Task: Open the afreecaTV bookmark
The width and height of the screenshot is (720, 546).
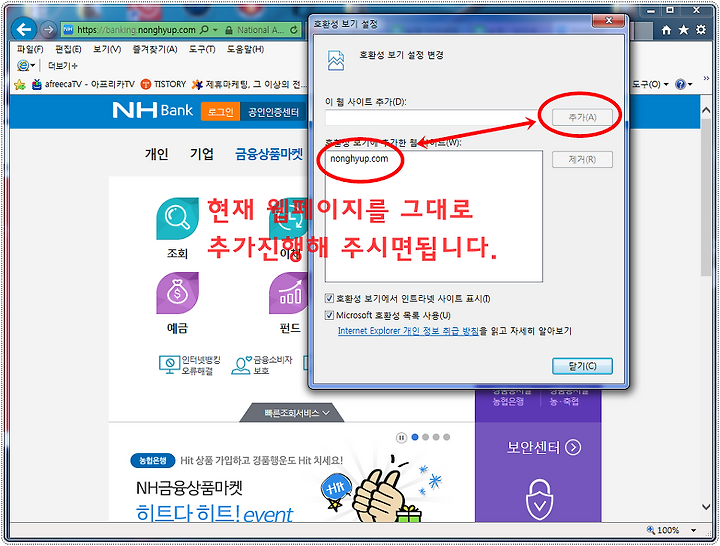Action: [83, 84]
